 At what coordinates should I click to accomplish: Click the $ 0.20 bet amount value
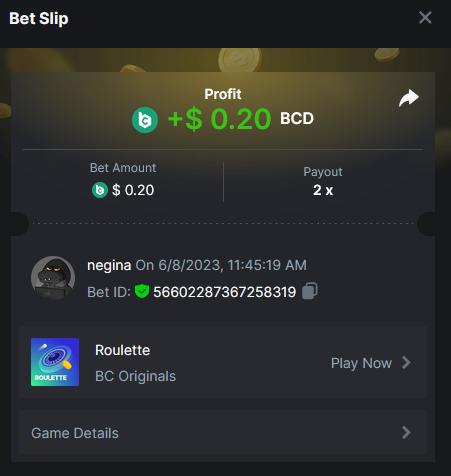pyautogui.click(x=133, y=190)
